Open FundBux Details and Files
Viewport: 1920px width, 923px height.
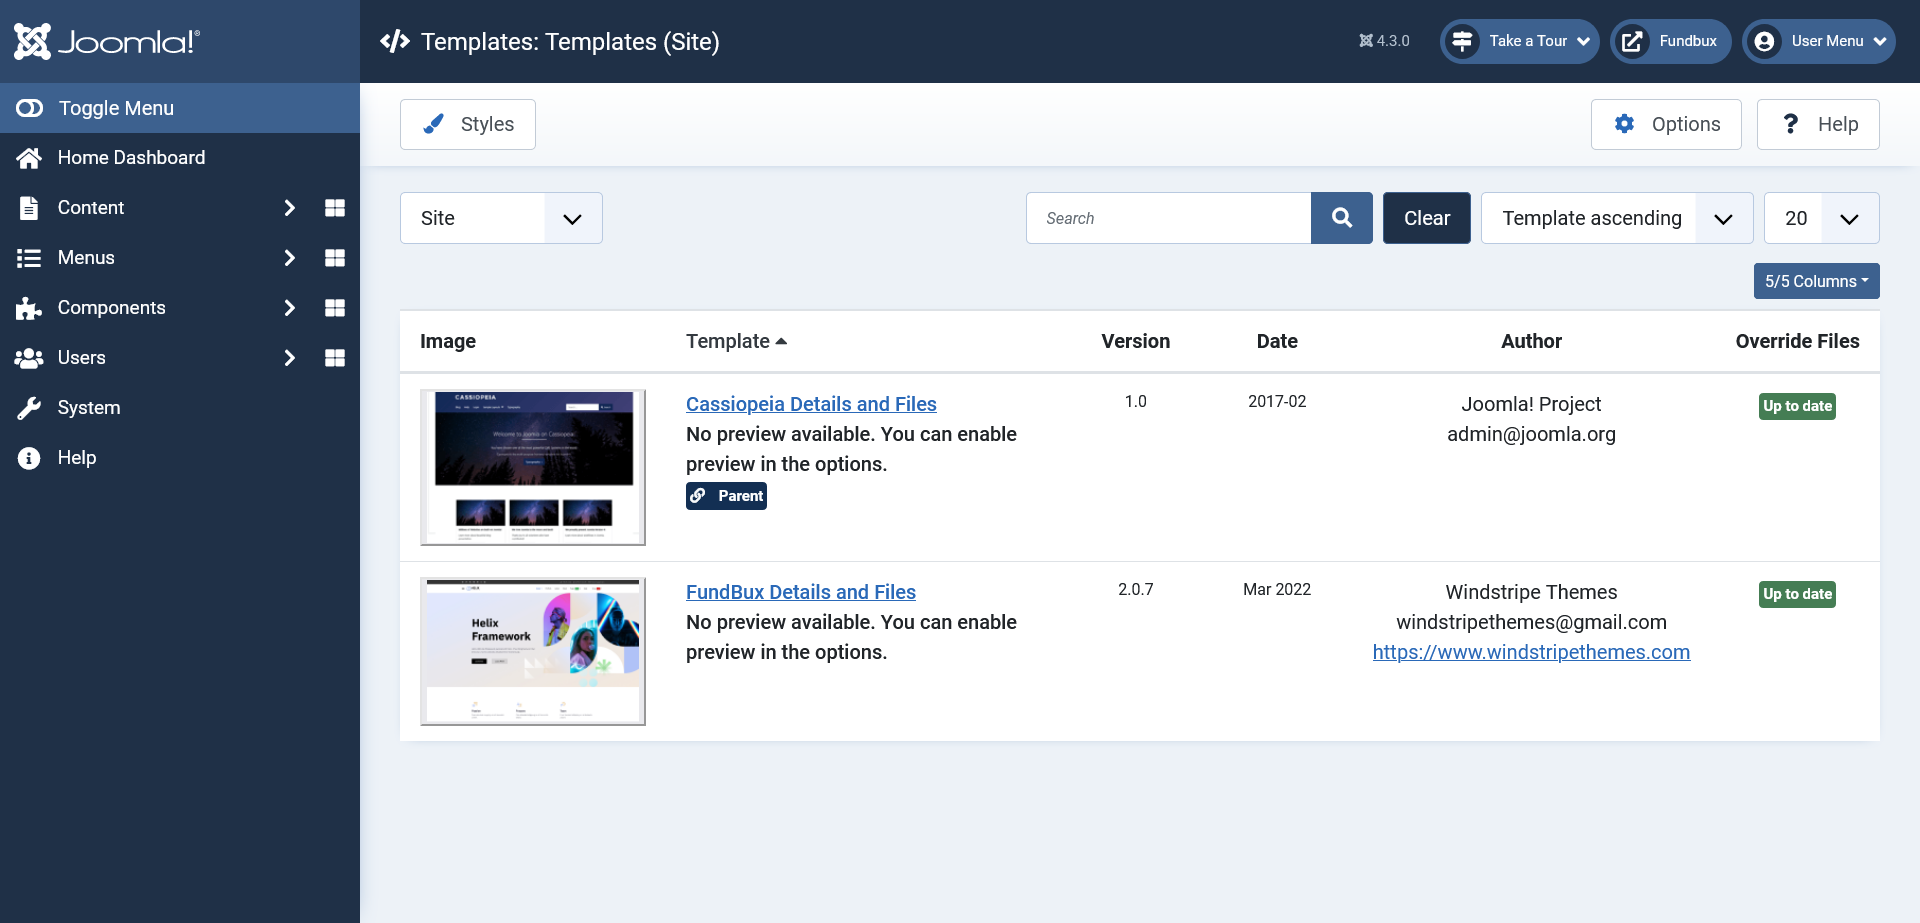click(801, 592)
